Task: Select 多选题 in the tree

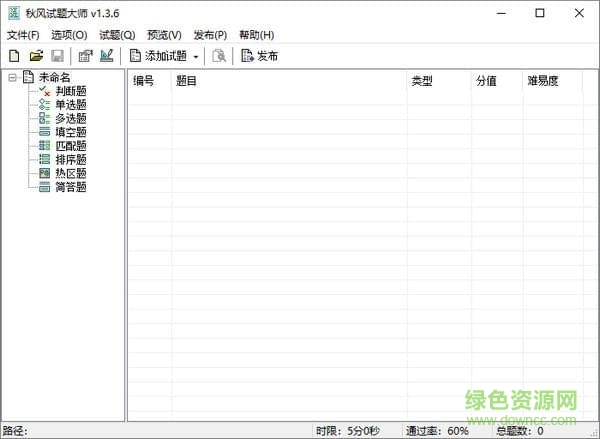Action: click(71, 119)
